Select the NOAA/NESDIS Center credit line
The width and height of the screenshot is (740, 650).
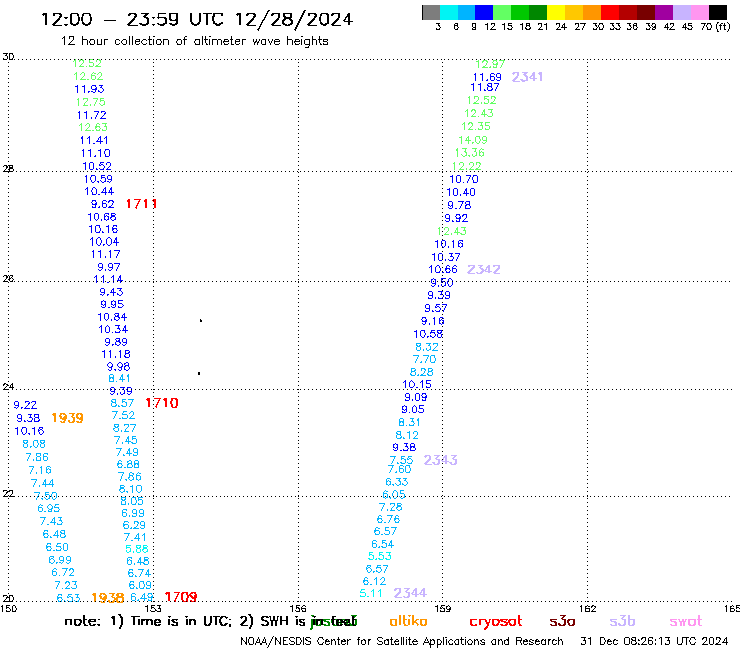click(402, 641)
